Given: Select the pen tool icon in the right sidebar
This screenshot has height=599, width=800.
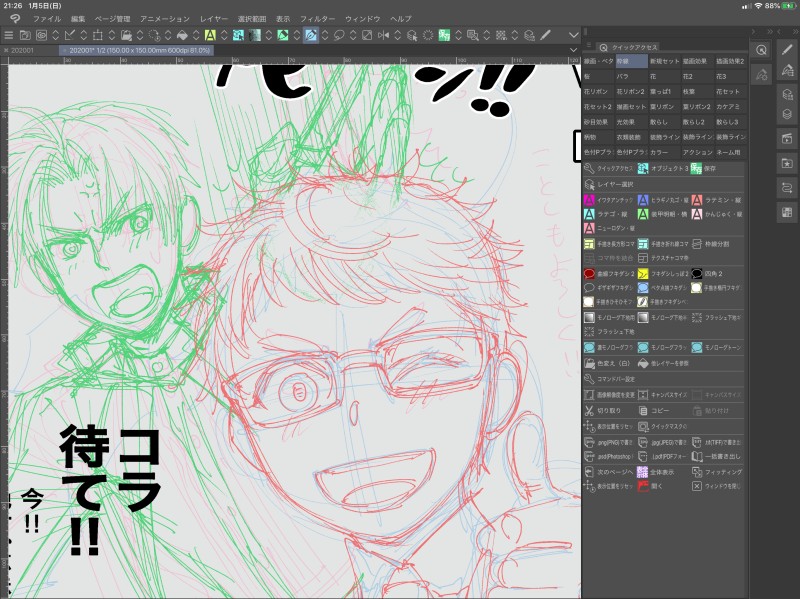Looking at the screenshot, I should (x=787, y=49).
